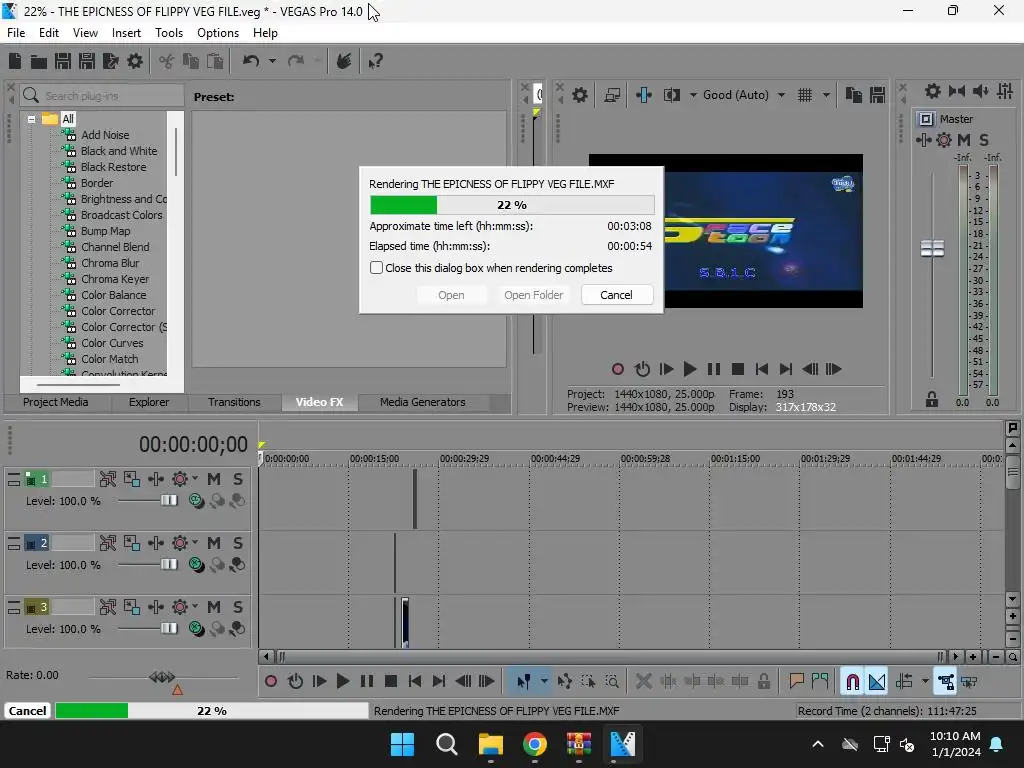The image size is (1024, 768).
Task: Click the playback Rate slider handle
Action: point(162,677)
